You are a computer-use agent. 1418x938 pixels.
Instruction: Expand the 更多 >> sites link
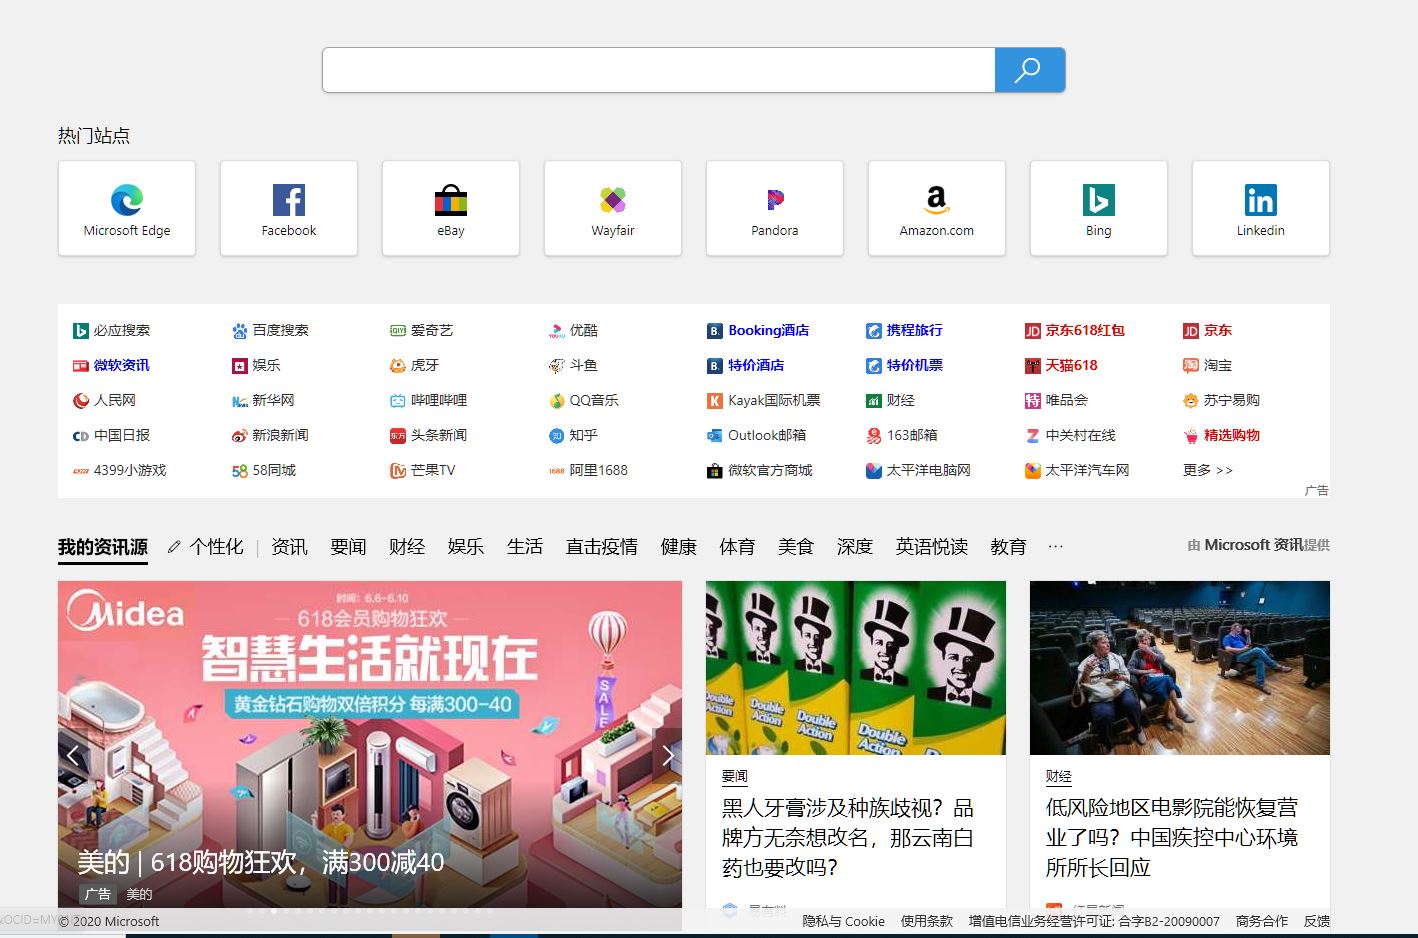[x=1208, y=470]
